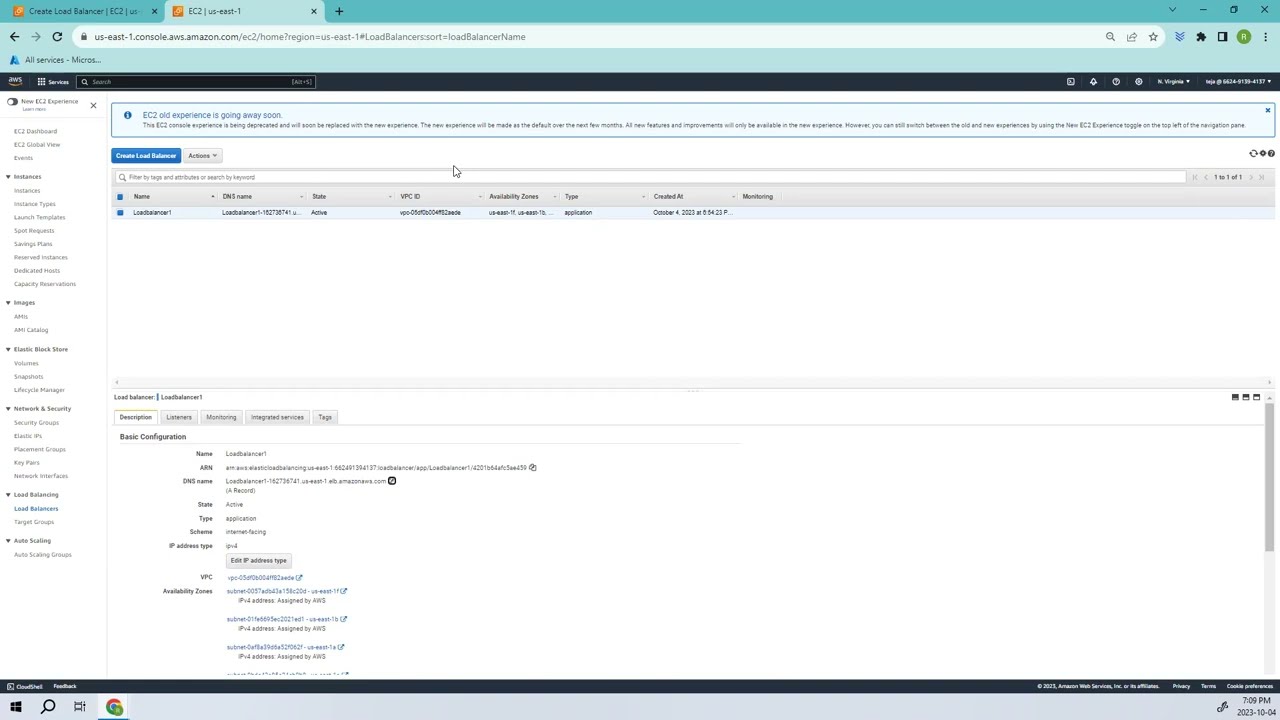
Task: Click the AWS logo home icon
Action: pyautogui.click(x=15, y=81)
